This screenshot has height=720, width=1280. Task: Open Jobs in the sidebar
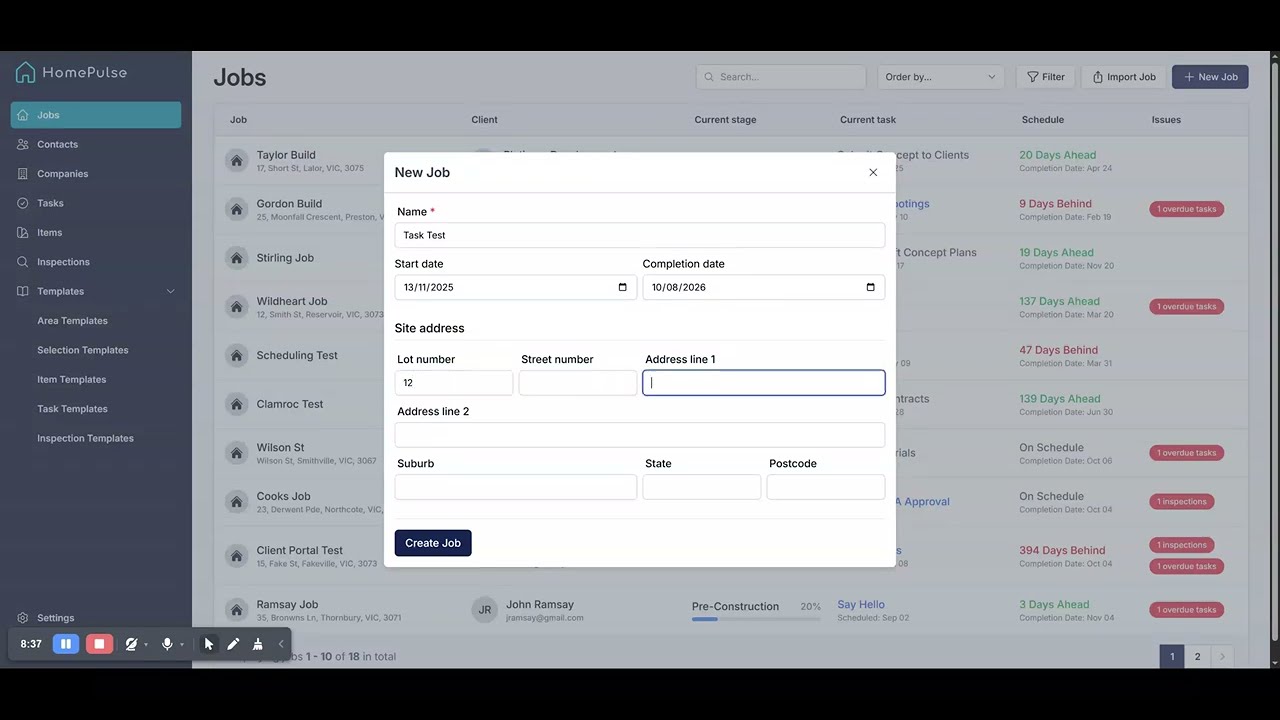point(96,115)
